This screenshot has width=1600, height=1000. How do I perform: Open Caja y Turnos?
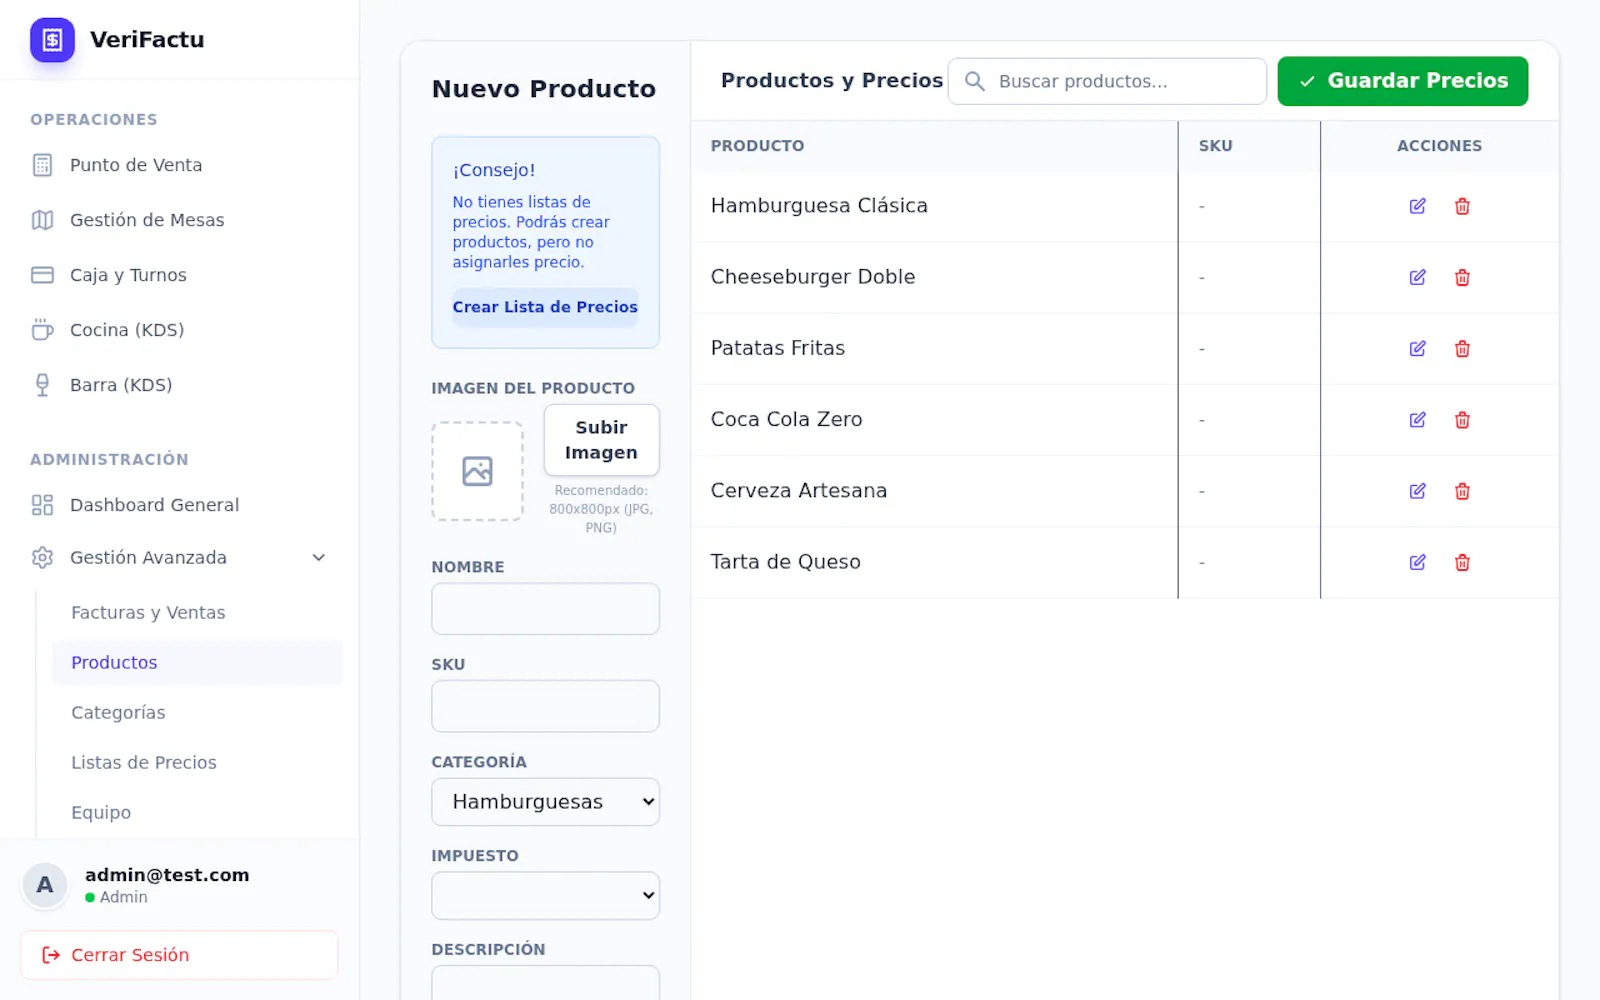(x=180, y=275)
